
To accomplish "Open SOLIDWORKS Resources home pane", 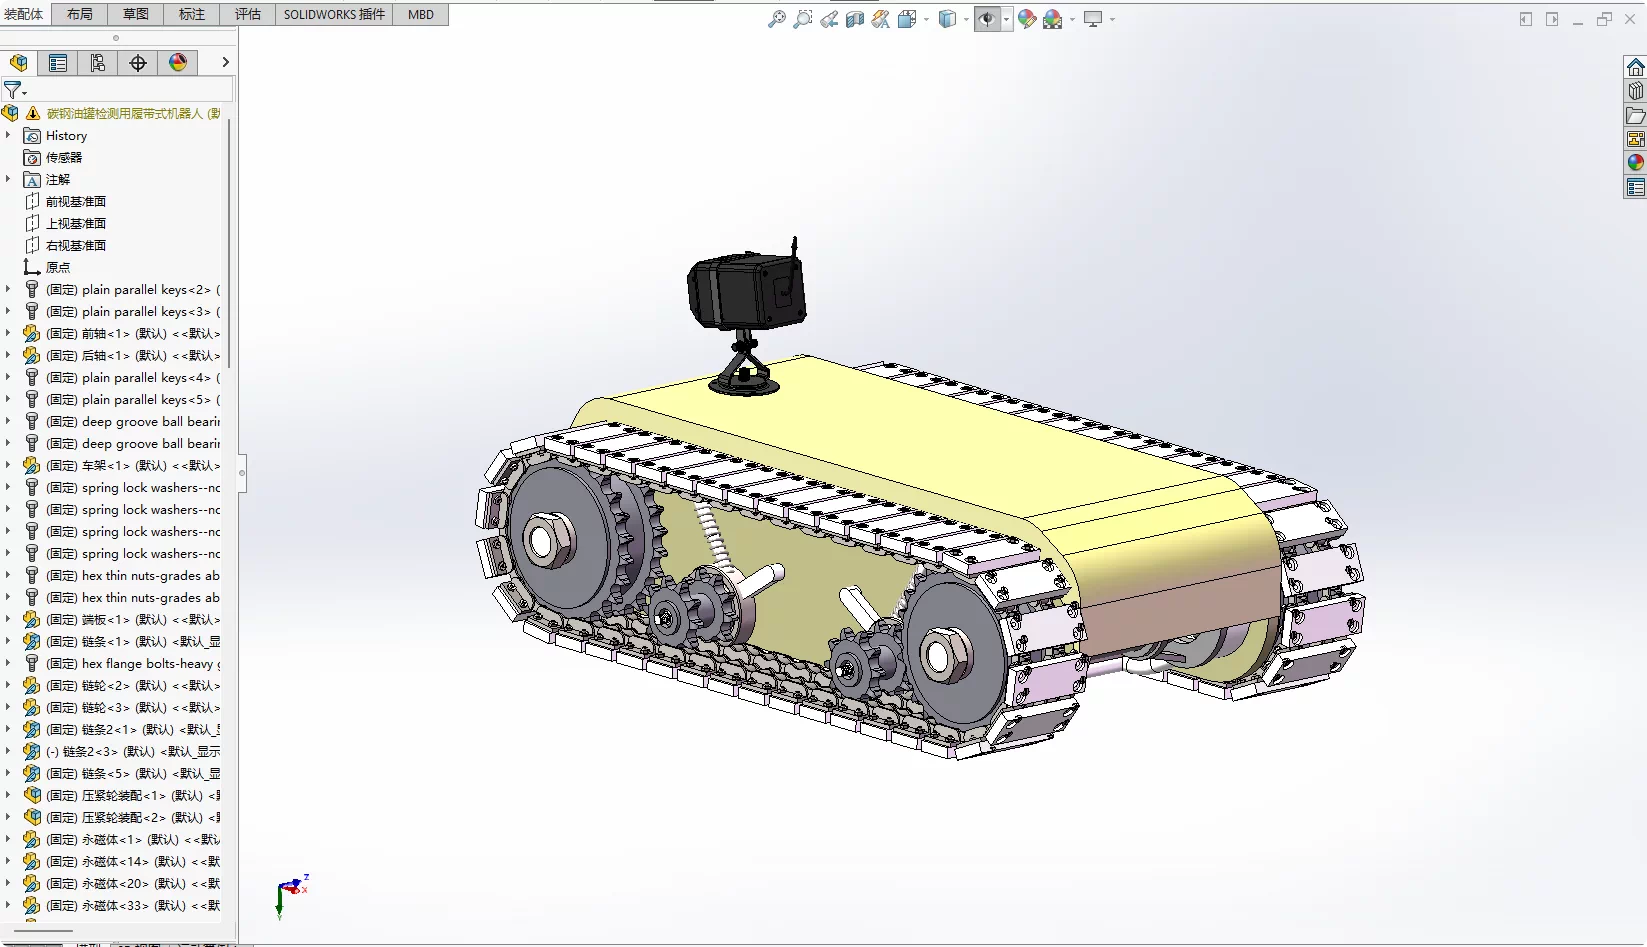I will click(1635, 67).
